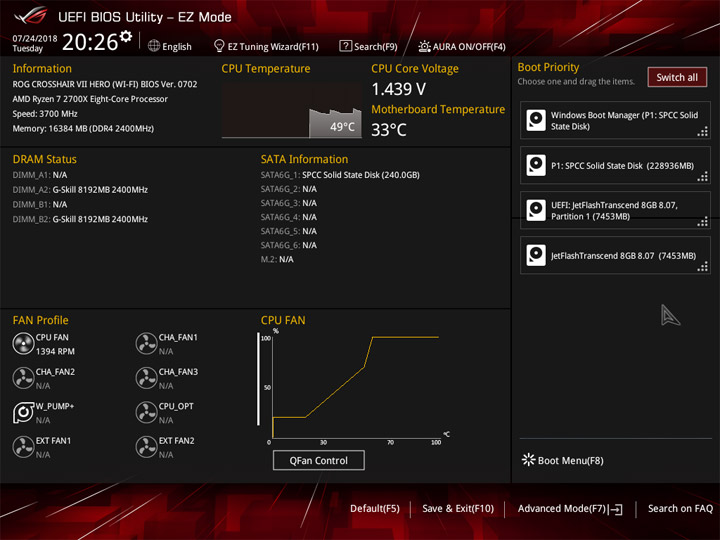Open EZ Tuning Wizard(F11)
Screen dimensions: 720x540
[266, 46]
